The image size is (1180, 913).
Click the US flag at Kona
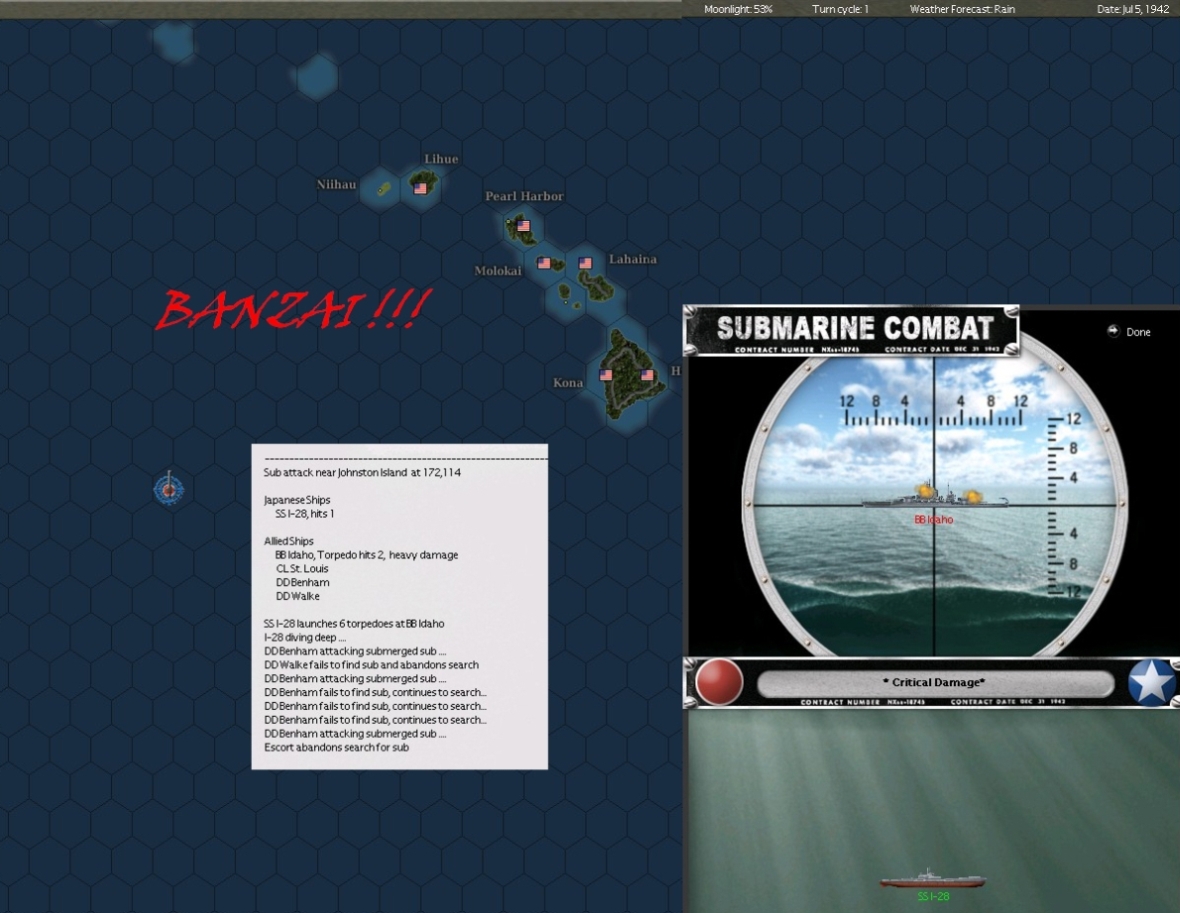[x=606, y=375]
